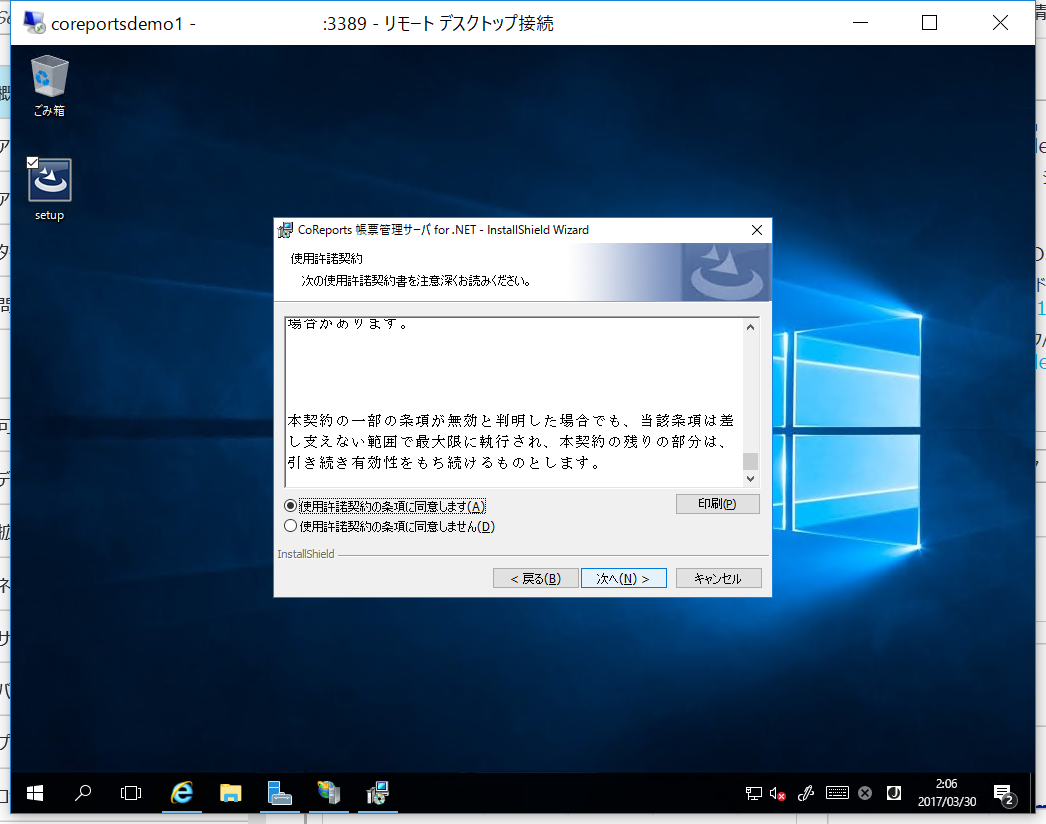The image size is (1046, 824).
Task: Open taskbar search magnifier
Action: (x=83, y=793)
